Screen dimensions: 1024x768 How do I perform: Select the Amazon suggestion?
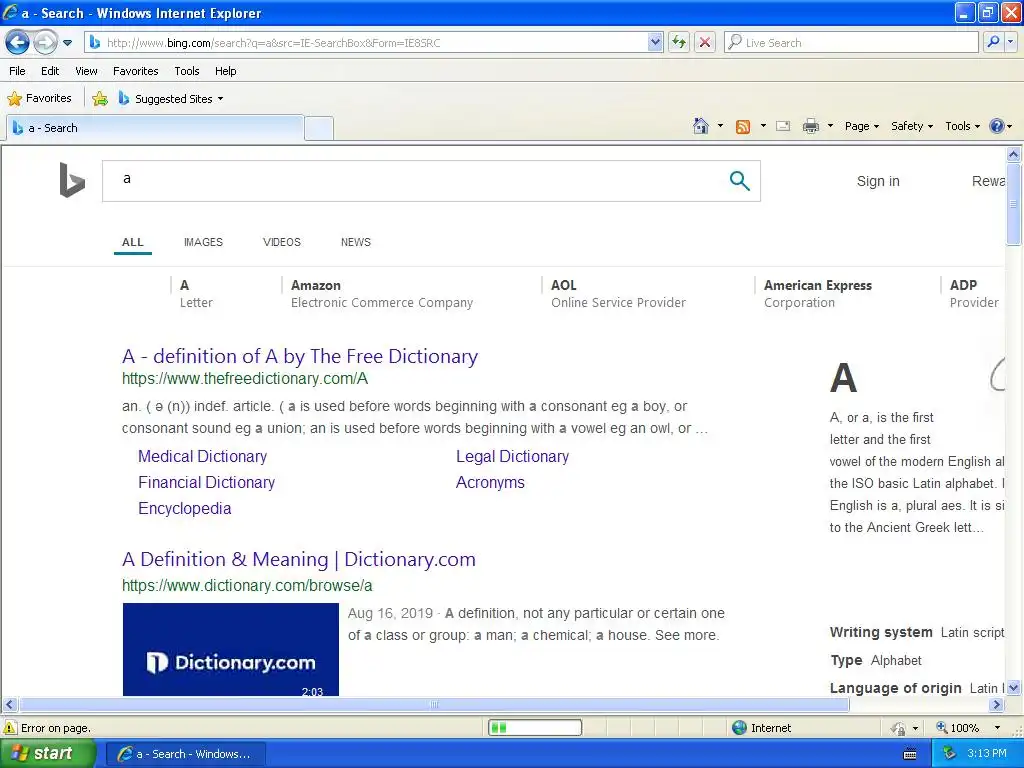[x=381, y=293]
